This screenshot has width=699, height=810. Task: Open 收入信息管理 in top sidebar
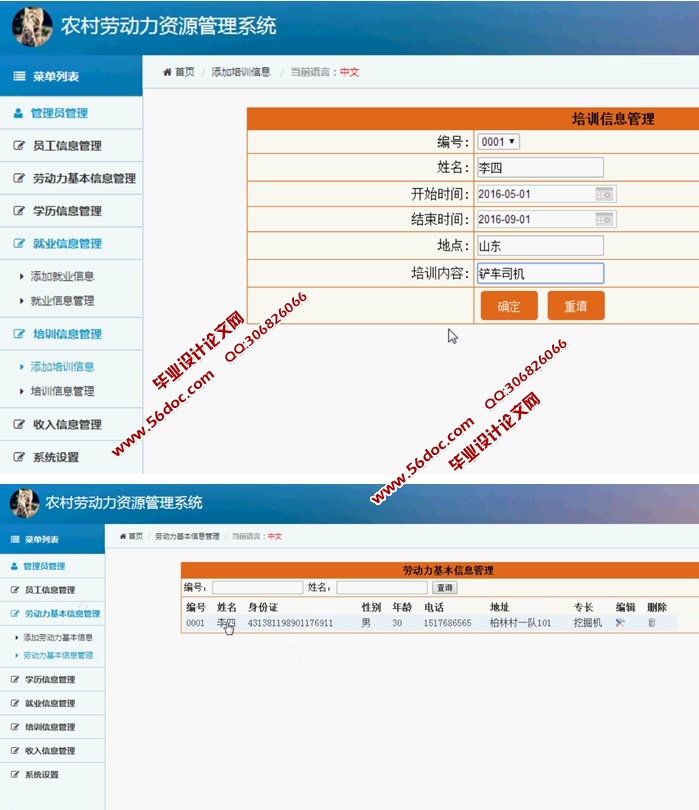pos(66,424)
